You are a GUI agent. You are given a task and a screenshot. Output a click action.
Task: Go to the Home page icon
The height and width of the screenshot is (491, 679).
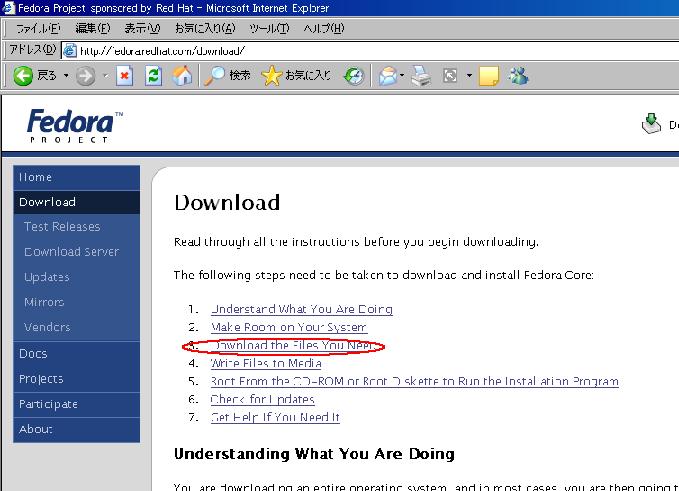coord(182,76)
